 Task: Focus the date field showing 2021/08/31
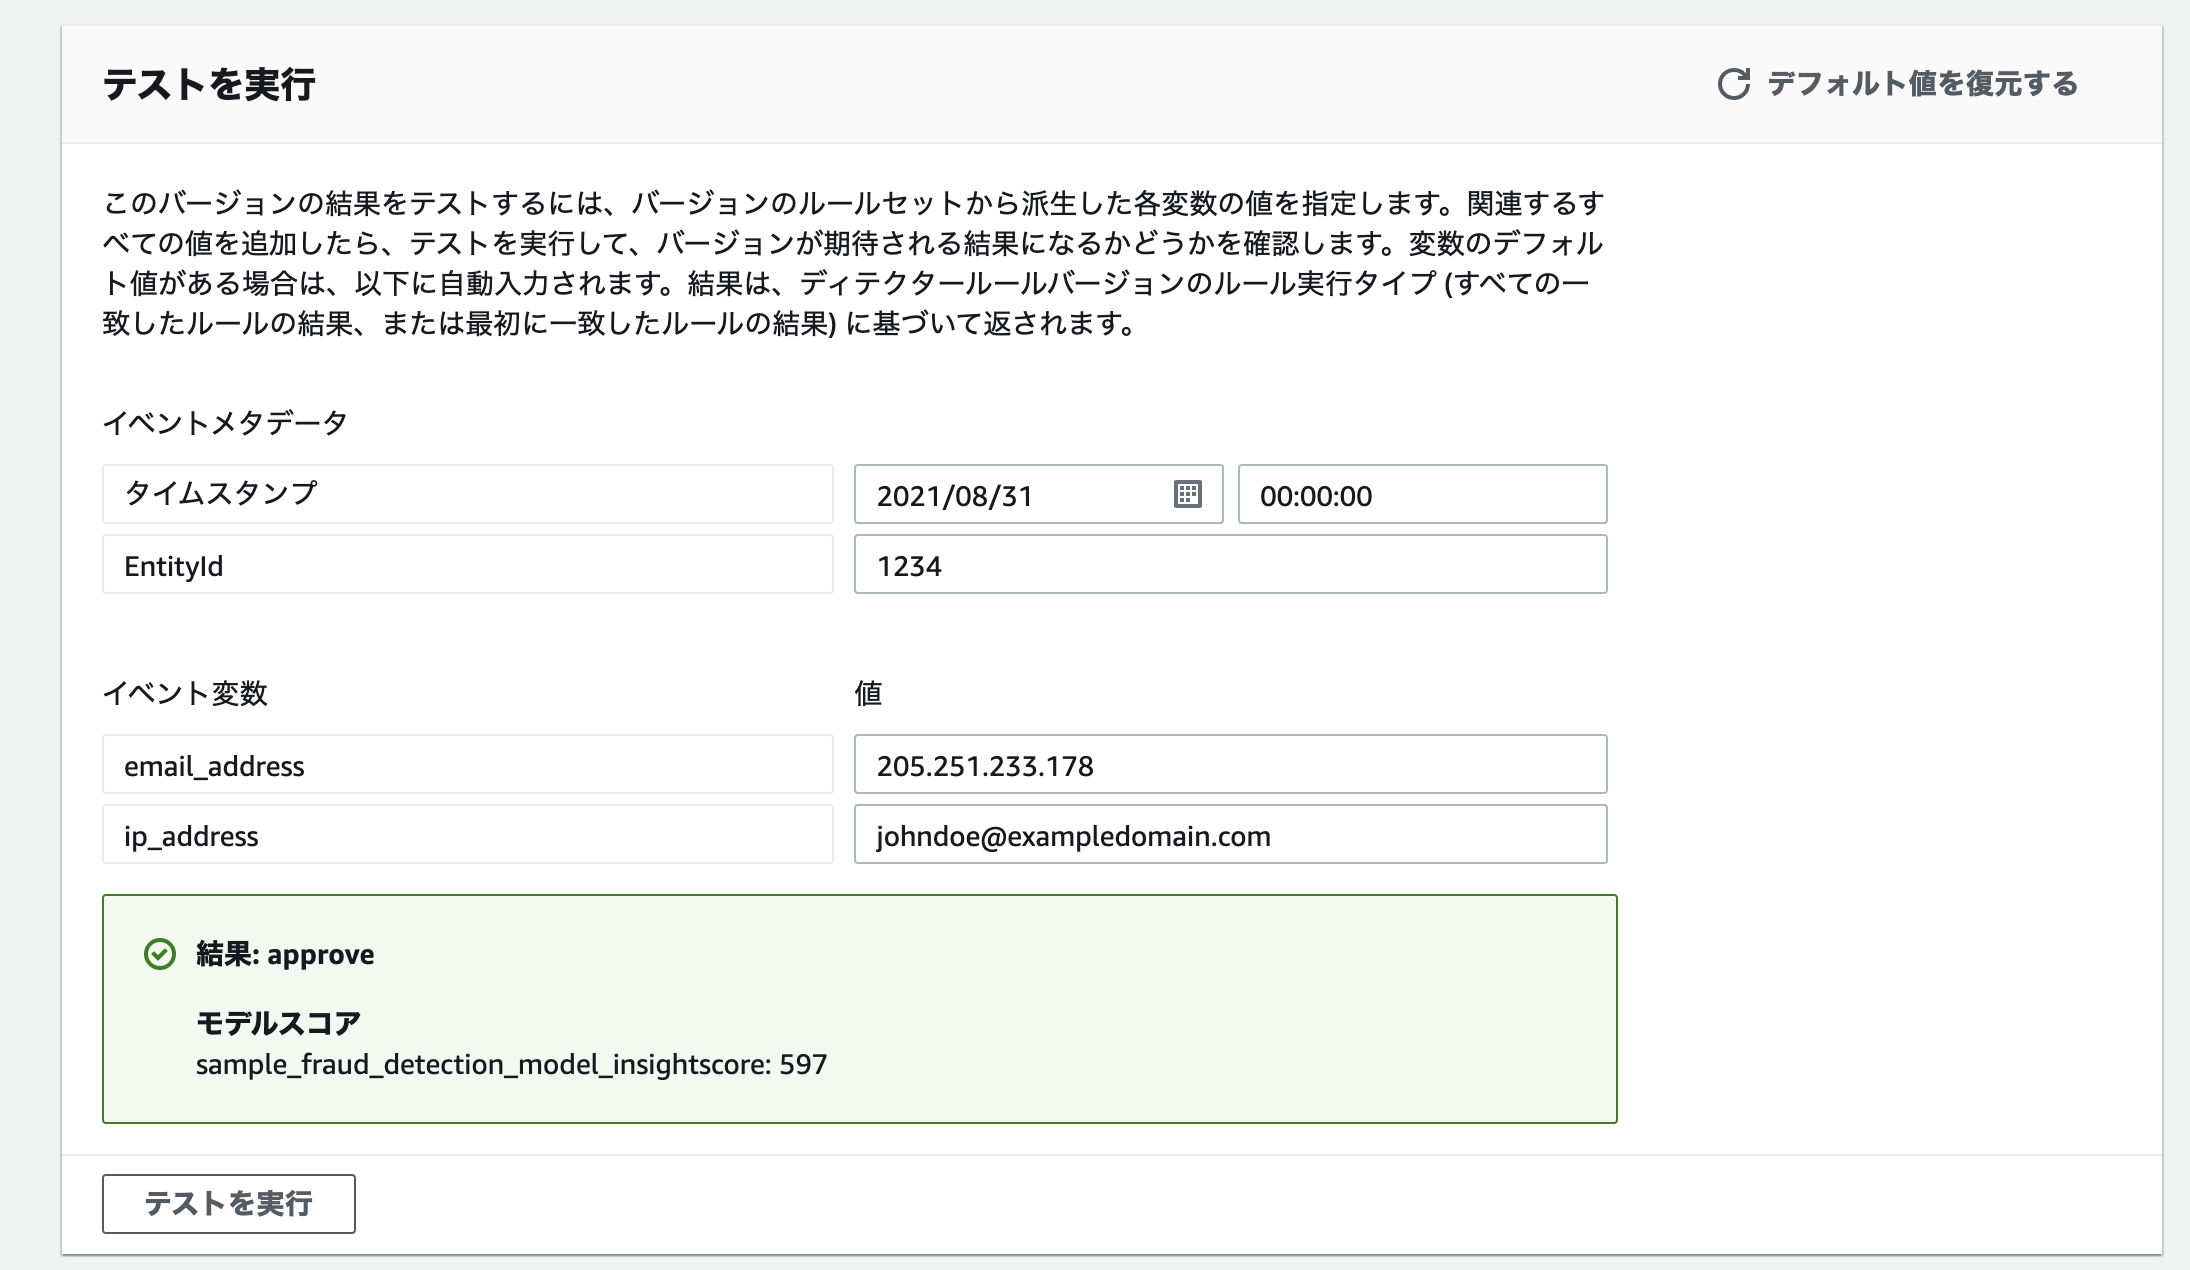point(1010,495)
